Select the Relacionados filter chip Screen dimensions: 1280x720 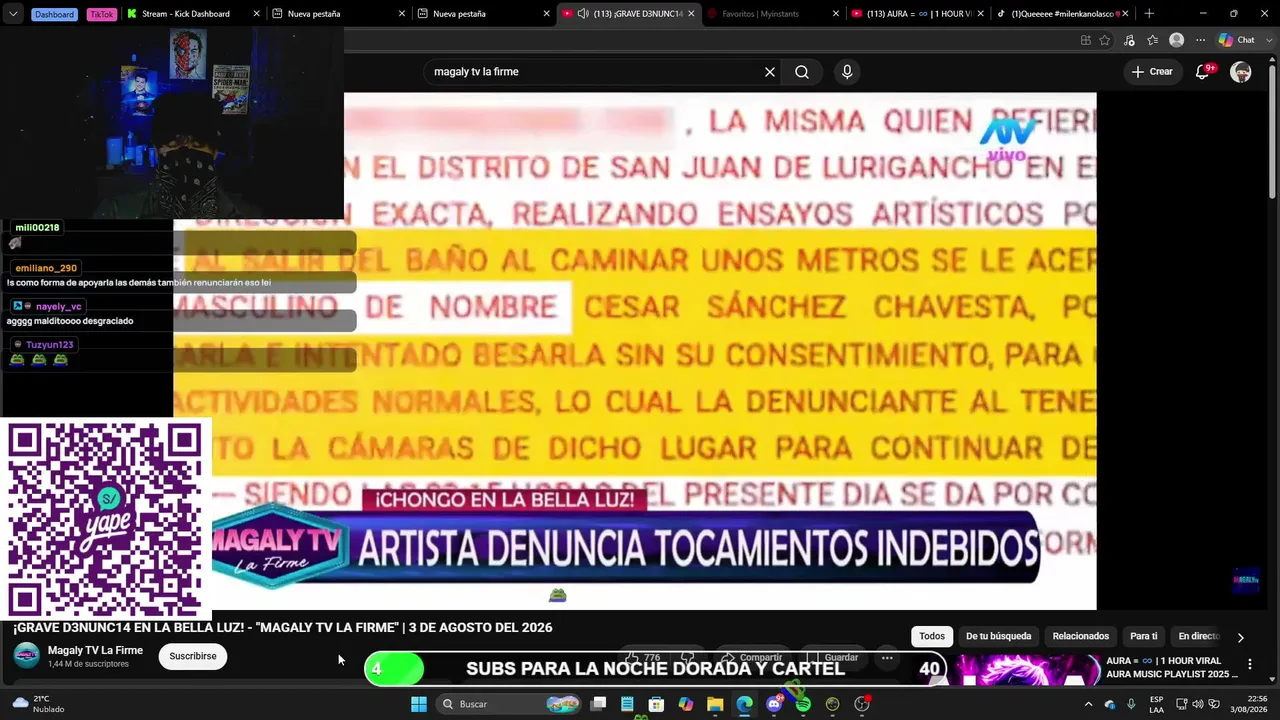click(1081, 636)
